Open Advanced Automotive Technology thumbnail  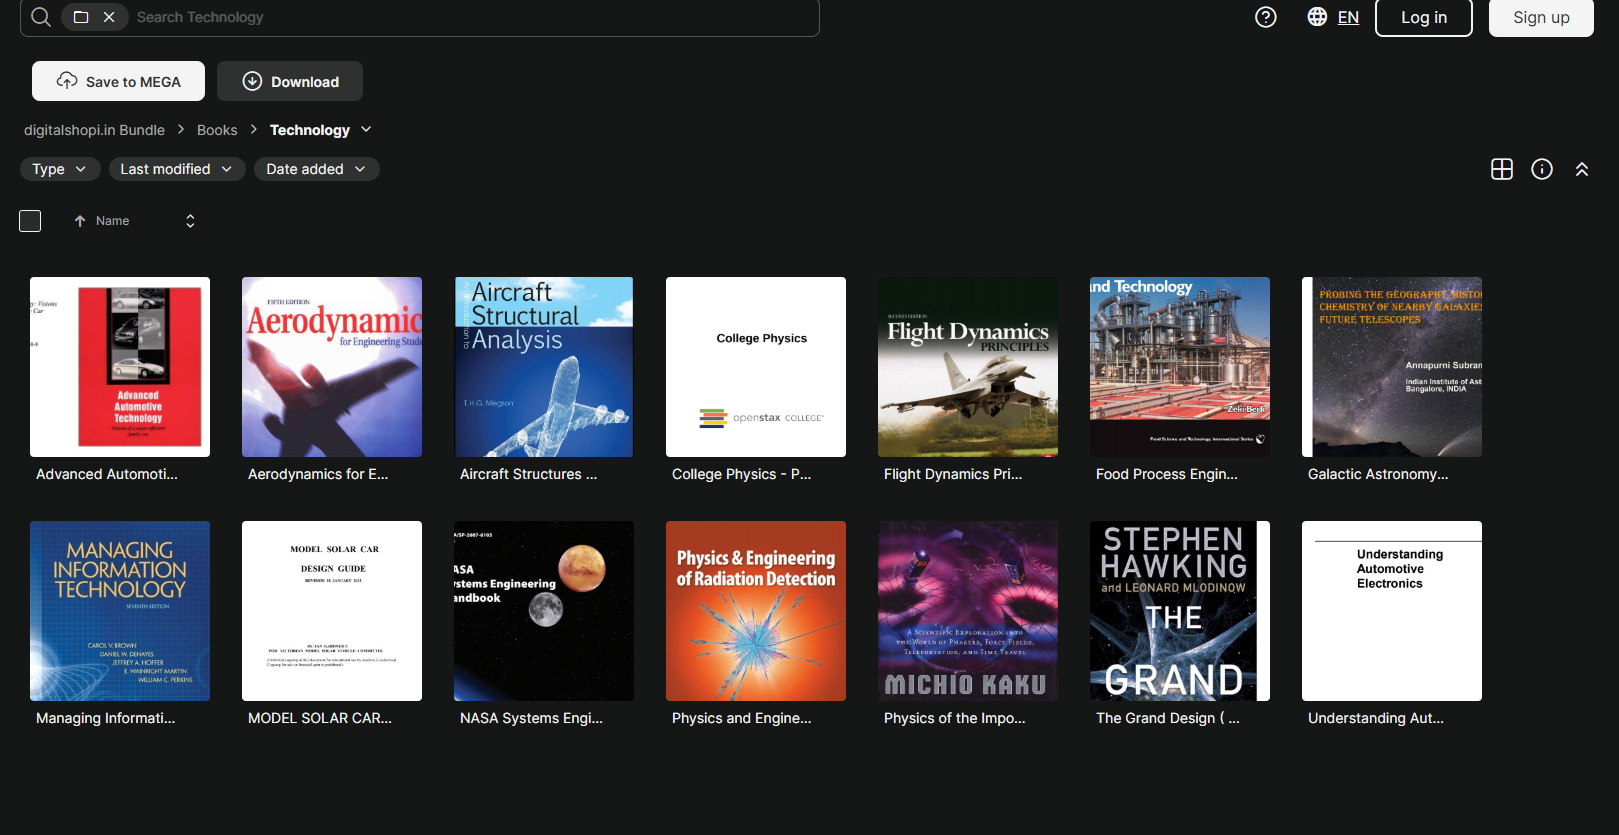pos(120,367)
